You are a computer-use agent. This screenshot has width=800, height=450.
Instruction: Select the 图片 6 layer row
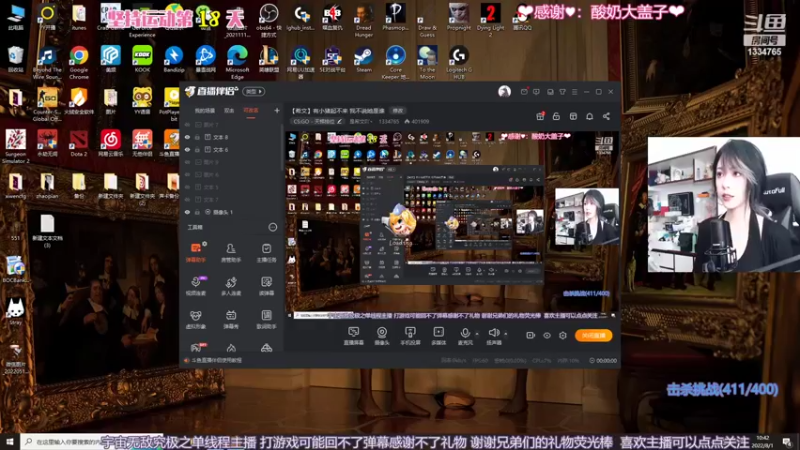pyautogui.click(x=232, y=174)
